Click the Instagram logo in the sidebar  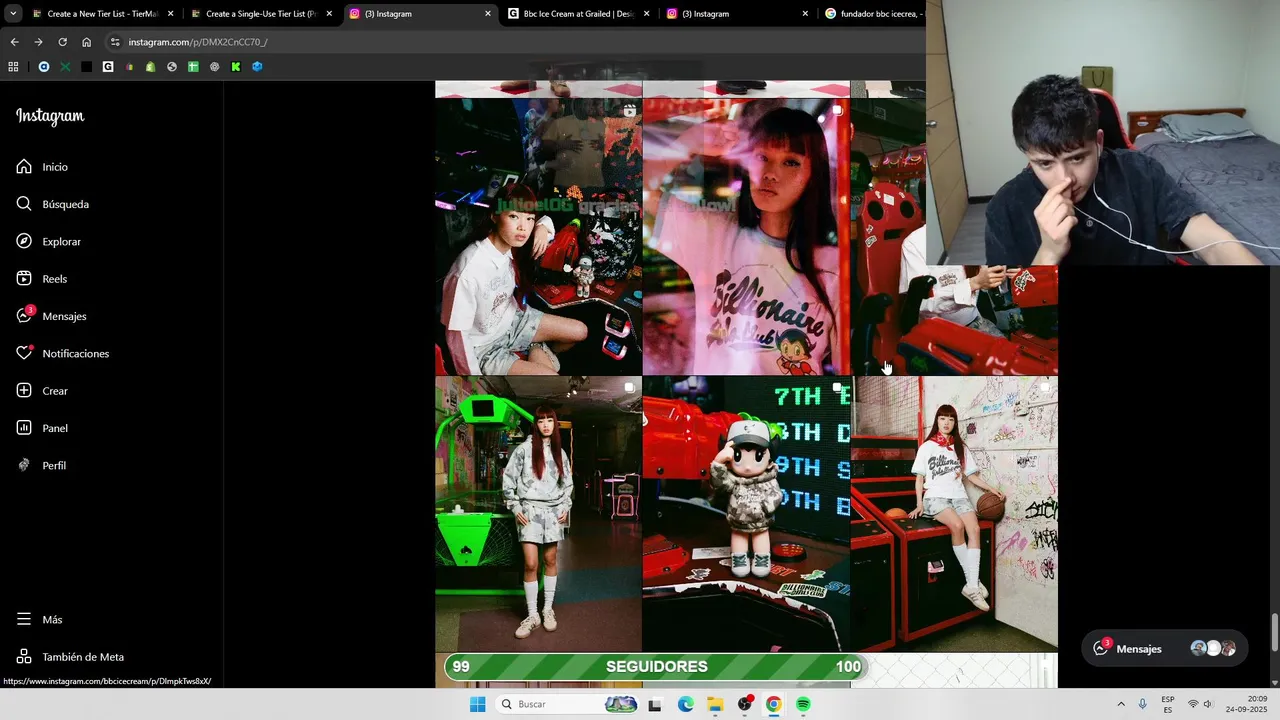50,116
